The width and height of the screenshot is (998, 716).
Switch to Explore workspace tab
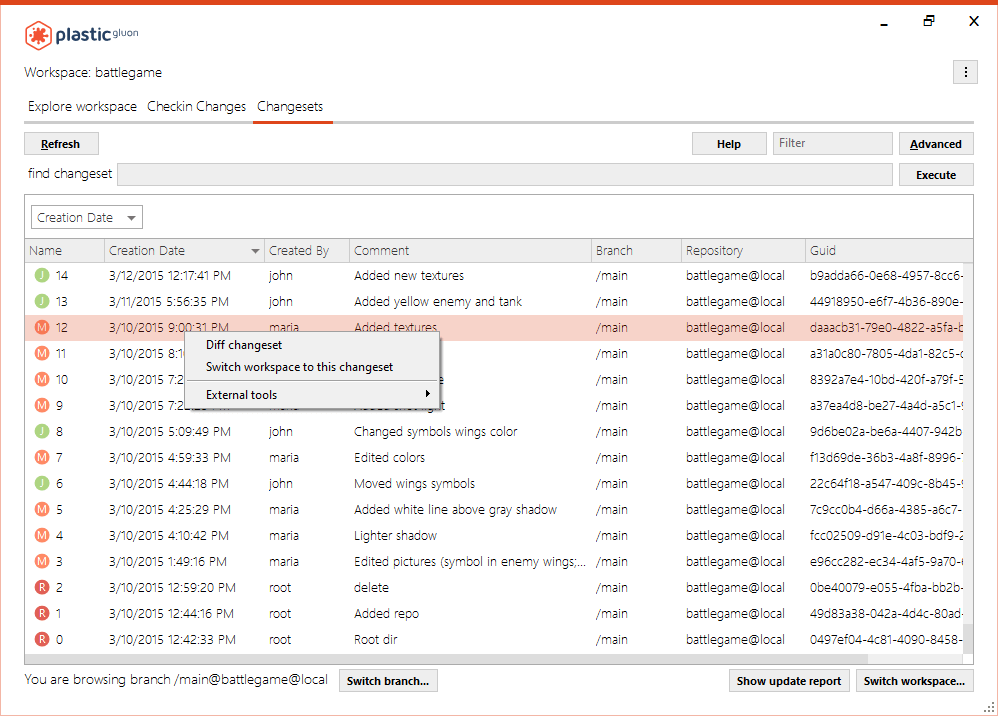tap(82, 106)
